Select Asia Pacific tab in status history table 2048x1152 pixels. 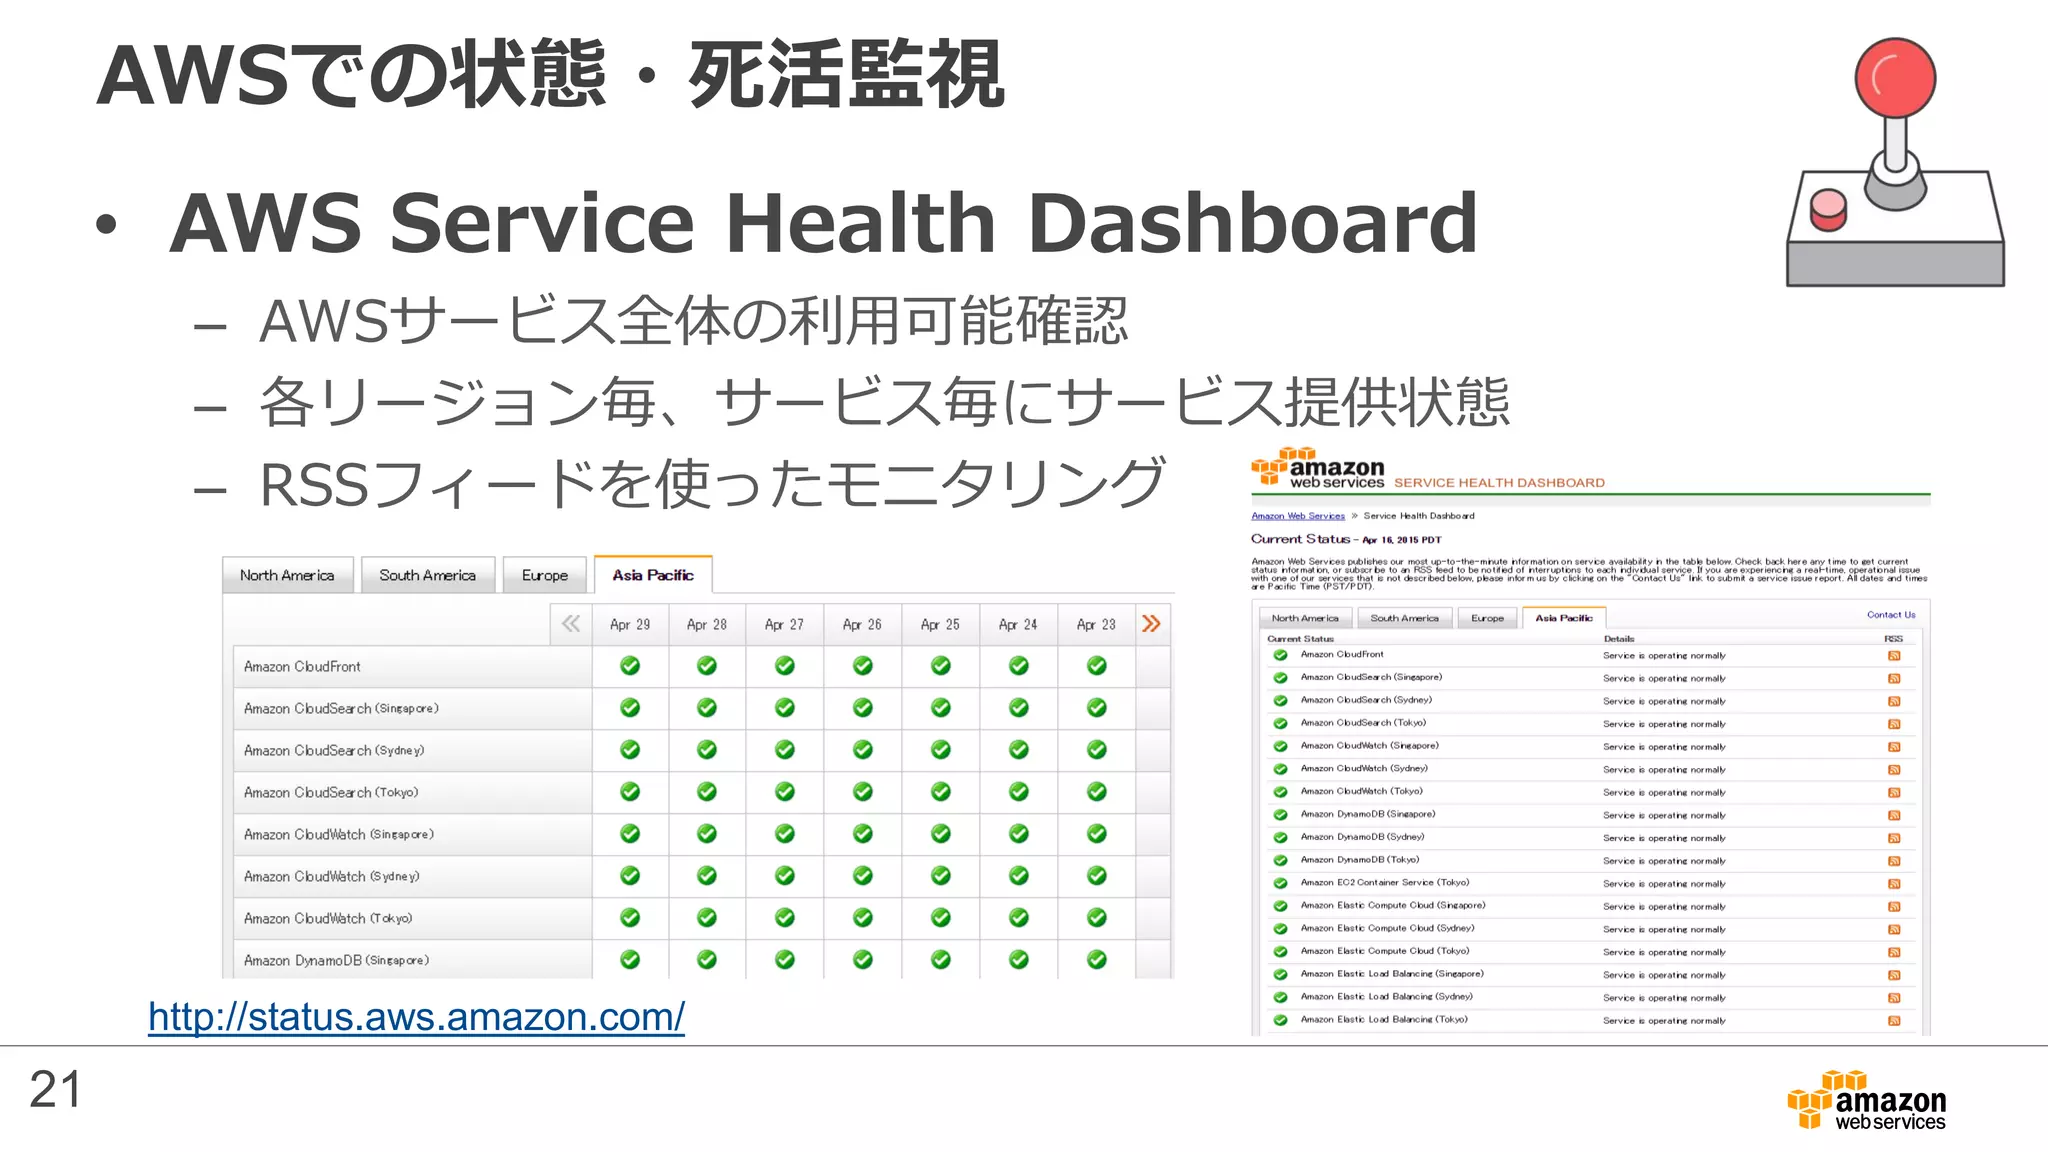point(653,575)
